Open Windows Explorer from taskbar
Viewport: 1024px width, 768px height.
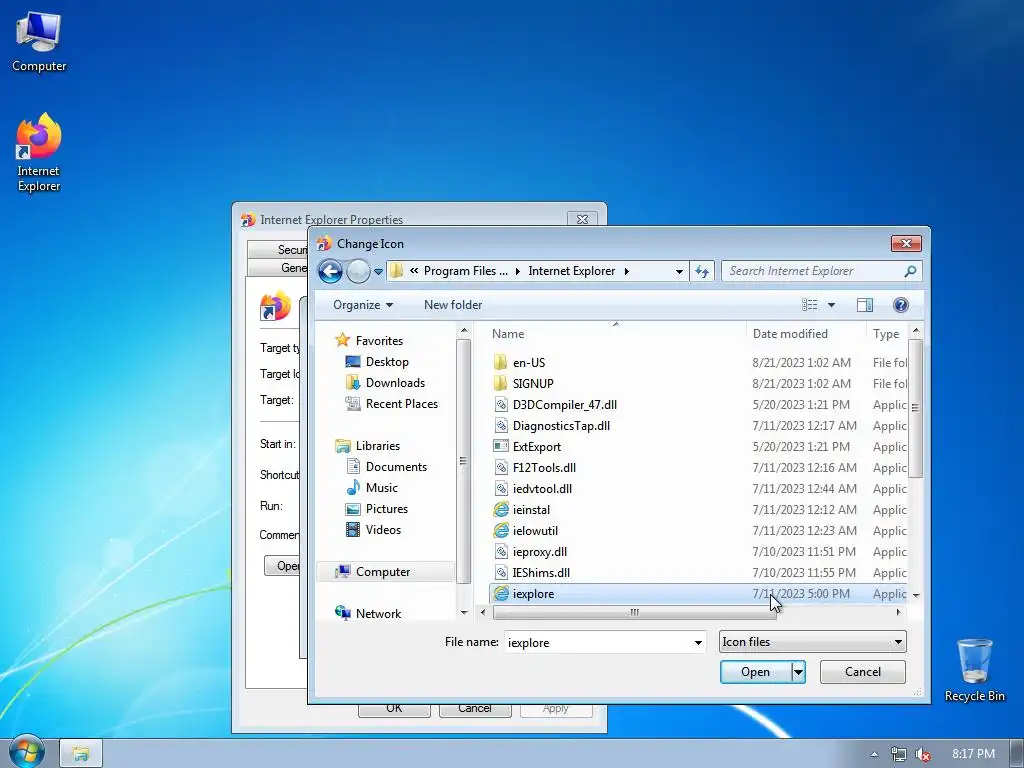pyautogui.click(x=81, y=754)
